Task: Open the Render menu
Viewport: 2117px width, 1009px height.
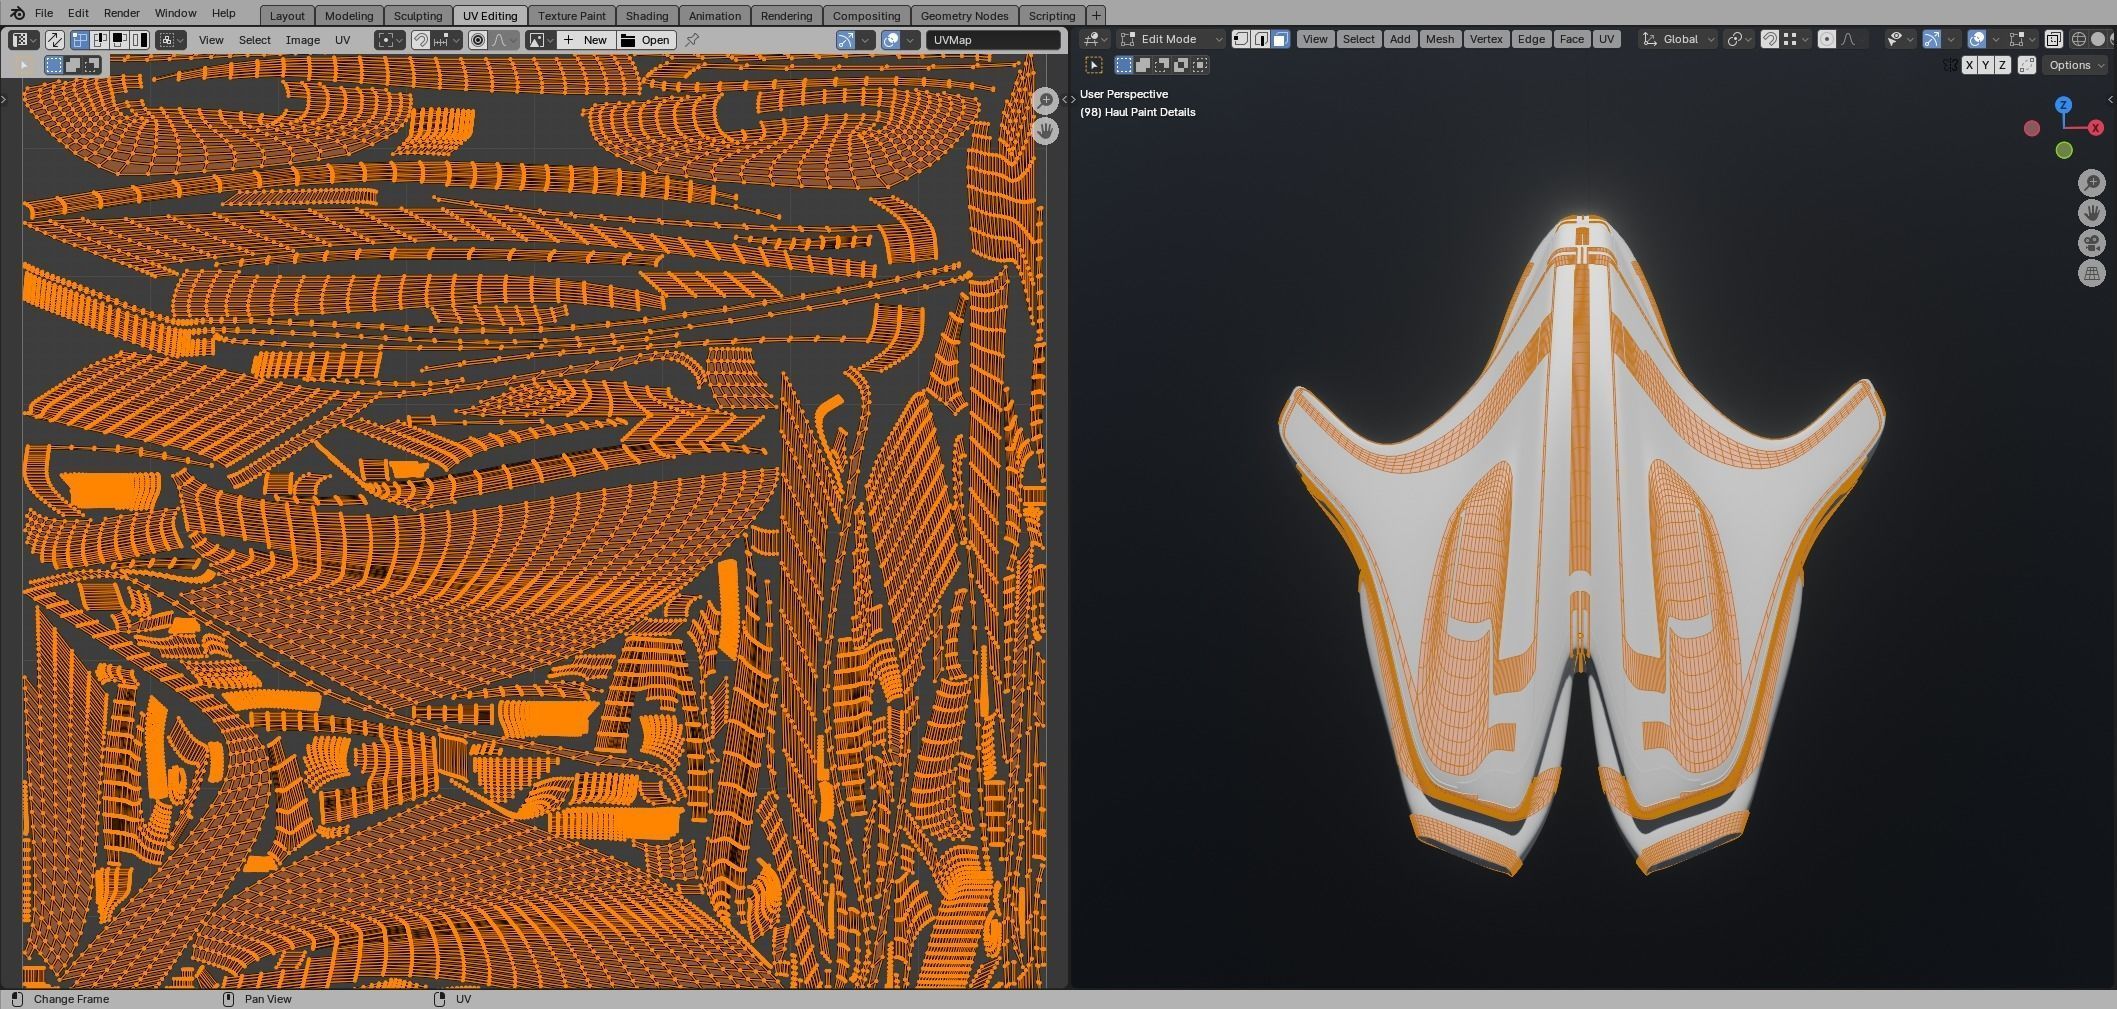Action: click(122, 13)
